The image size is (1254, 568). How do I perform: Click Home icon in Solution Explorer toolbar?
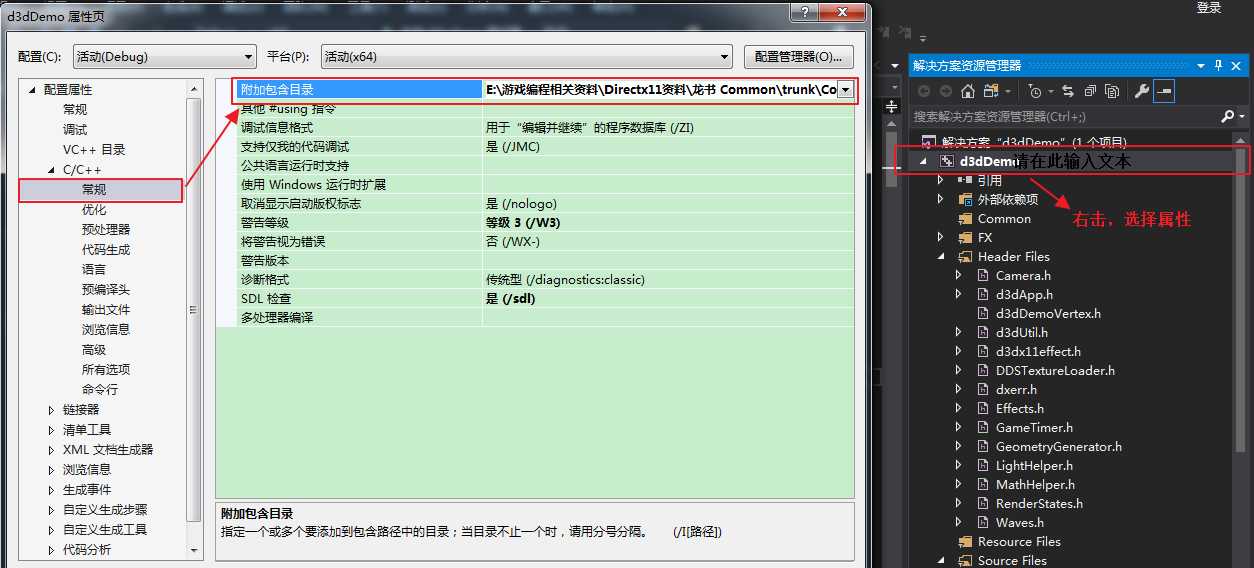coord(967,91)
